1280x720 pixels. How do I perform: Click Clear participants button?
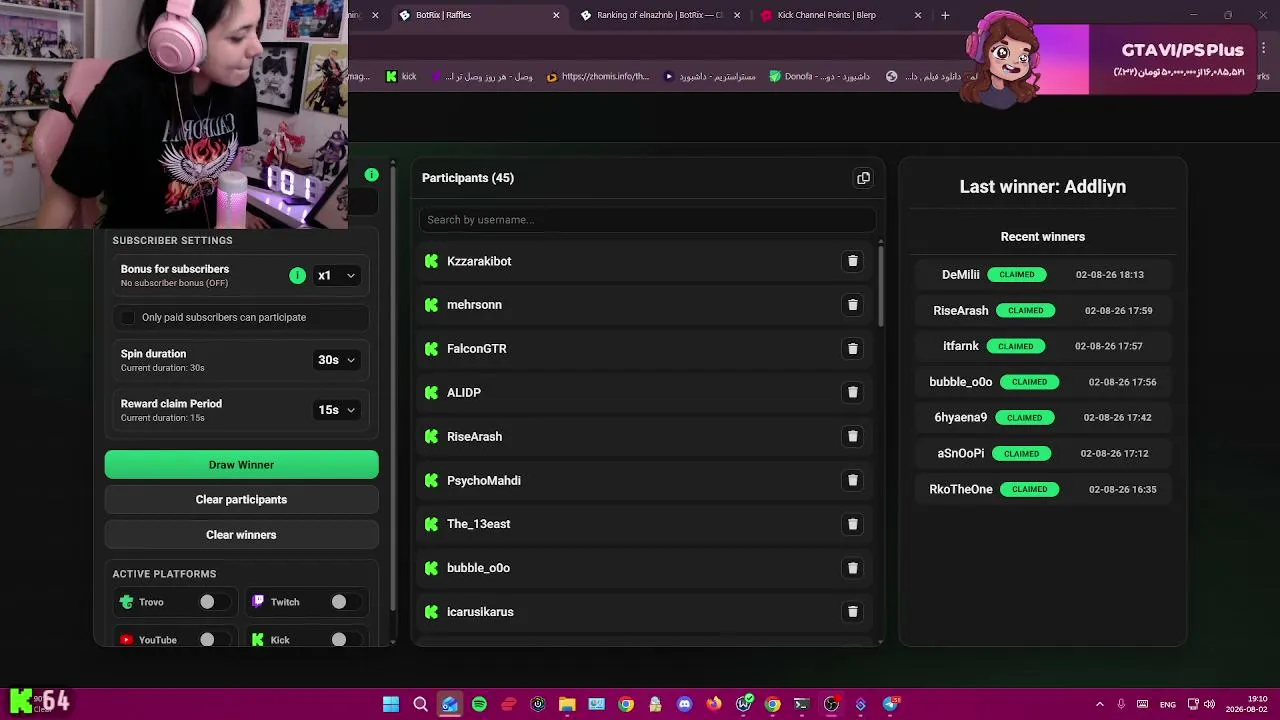(x=241, y=500)
